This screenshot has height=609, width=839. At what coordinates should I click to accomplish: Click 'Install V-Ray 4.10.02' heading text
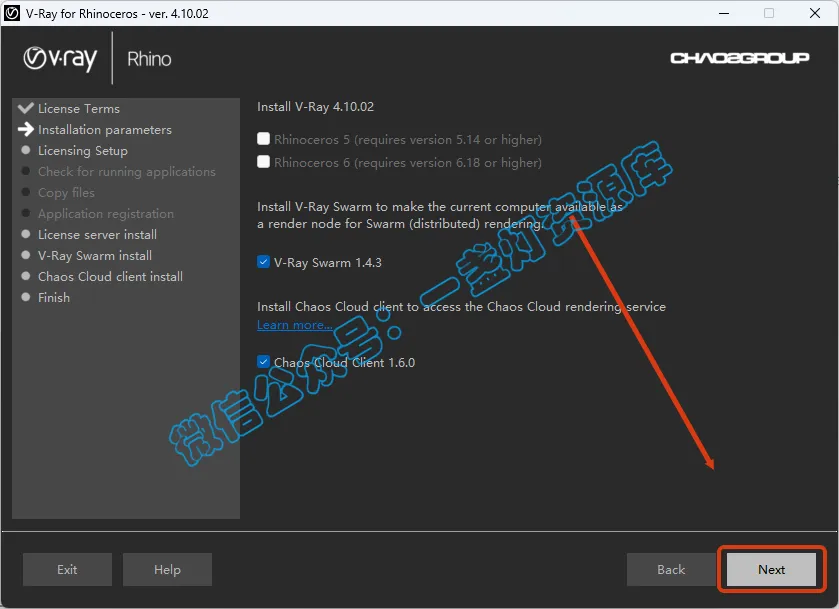tap(315, 106)
